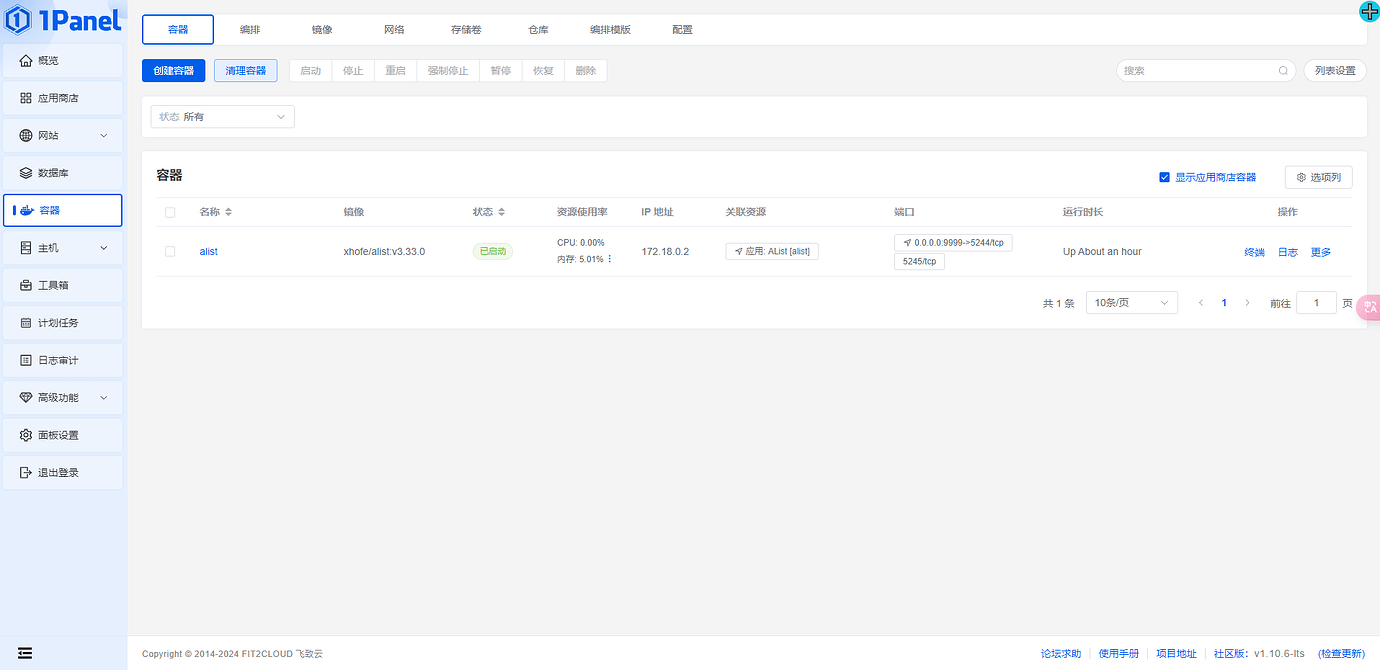Select the alist container row checkbox
The image size is (1380, 670).
(x=170, y=251)
